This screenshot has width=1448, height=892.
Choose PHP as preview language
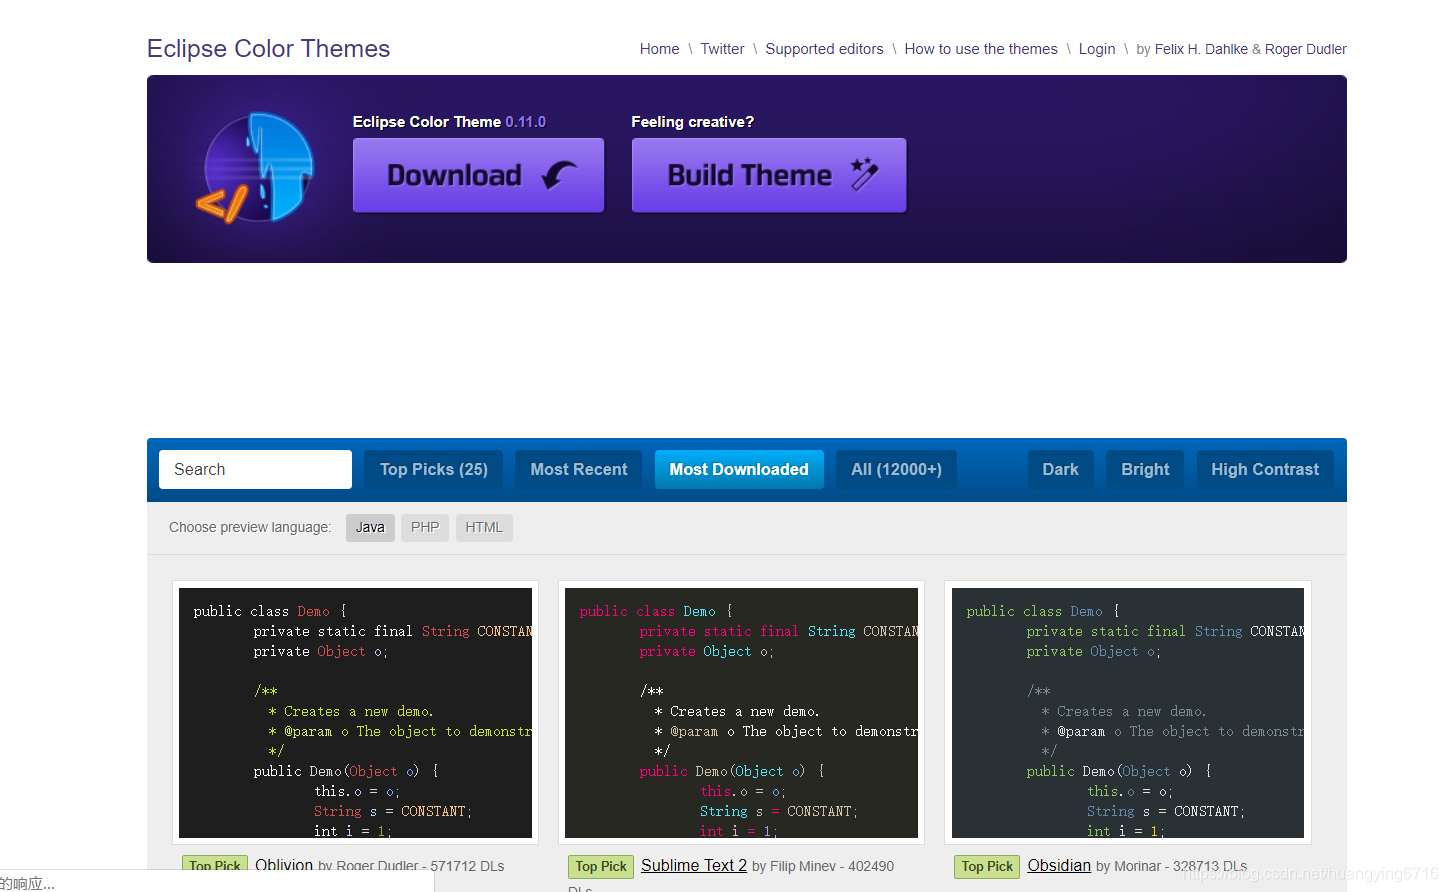tap(425, 527)
